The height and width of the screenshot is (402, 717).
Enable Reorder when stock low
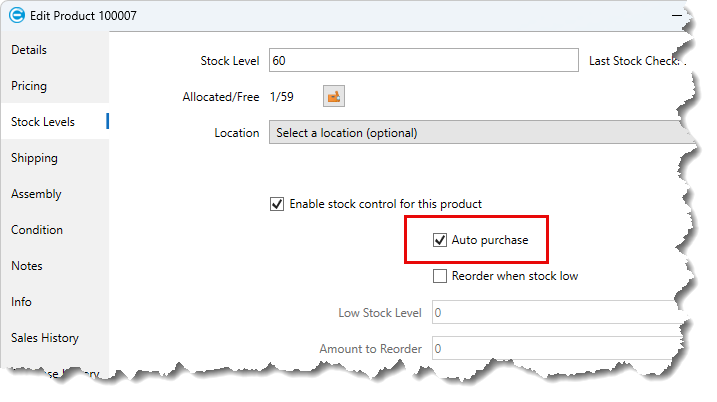point(439,276)
